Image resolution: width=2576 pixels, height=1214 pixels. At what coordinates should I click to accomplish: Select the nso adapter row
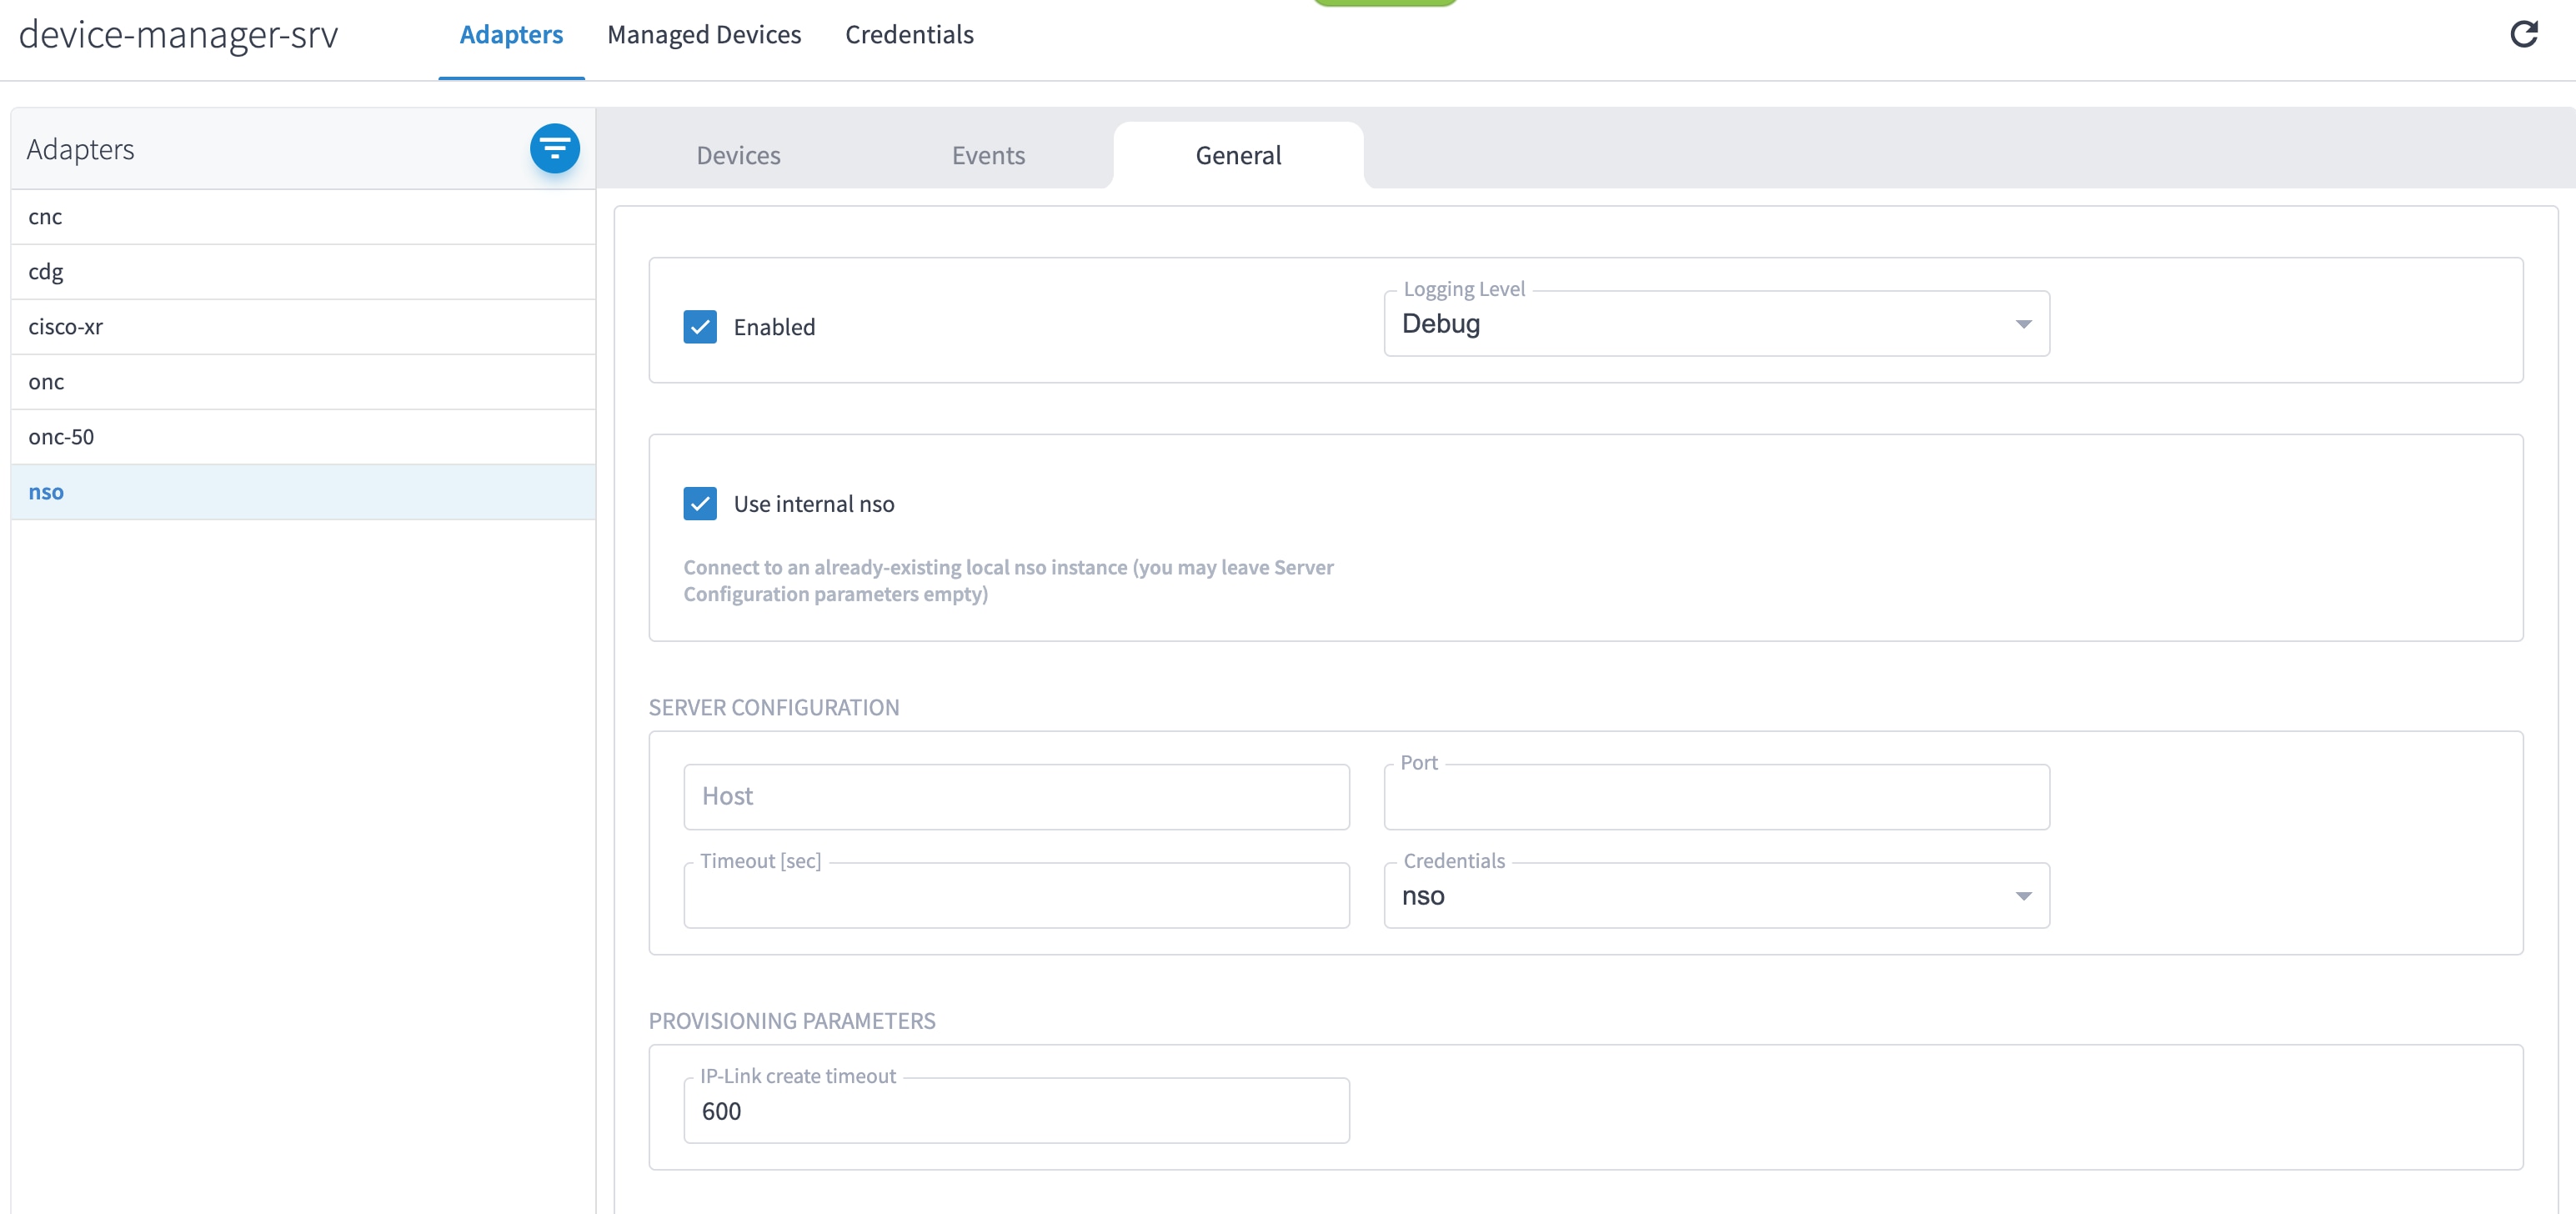(303, 492)
